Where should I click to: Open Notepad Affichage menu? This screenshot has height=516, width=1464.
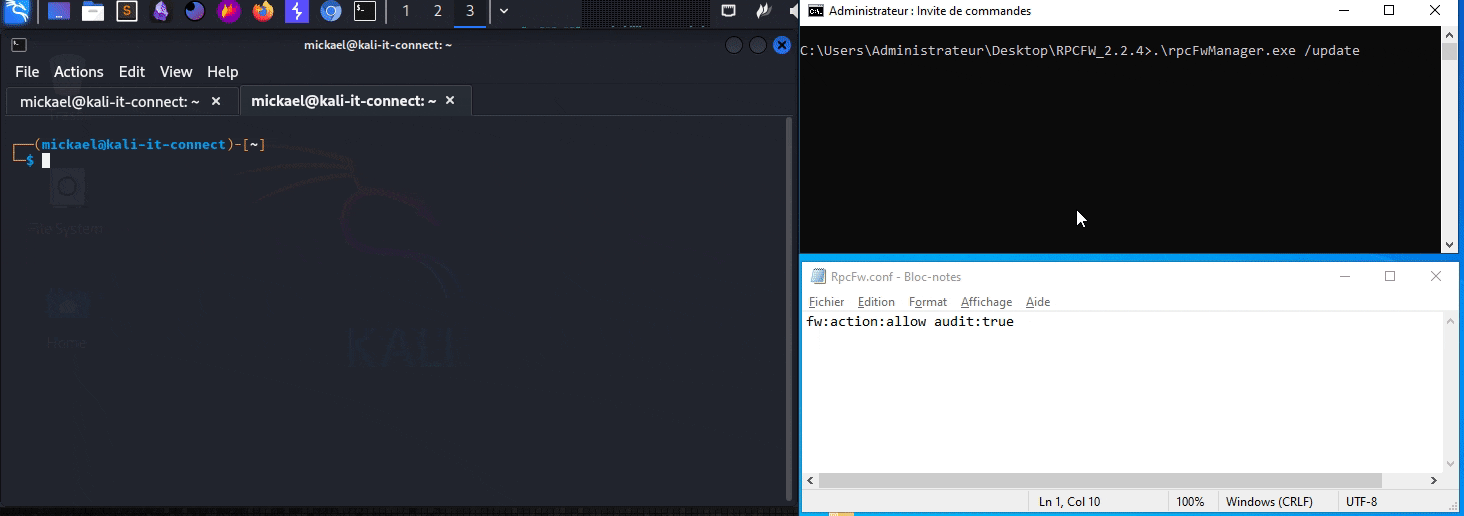point(986,302)
